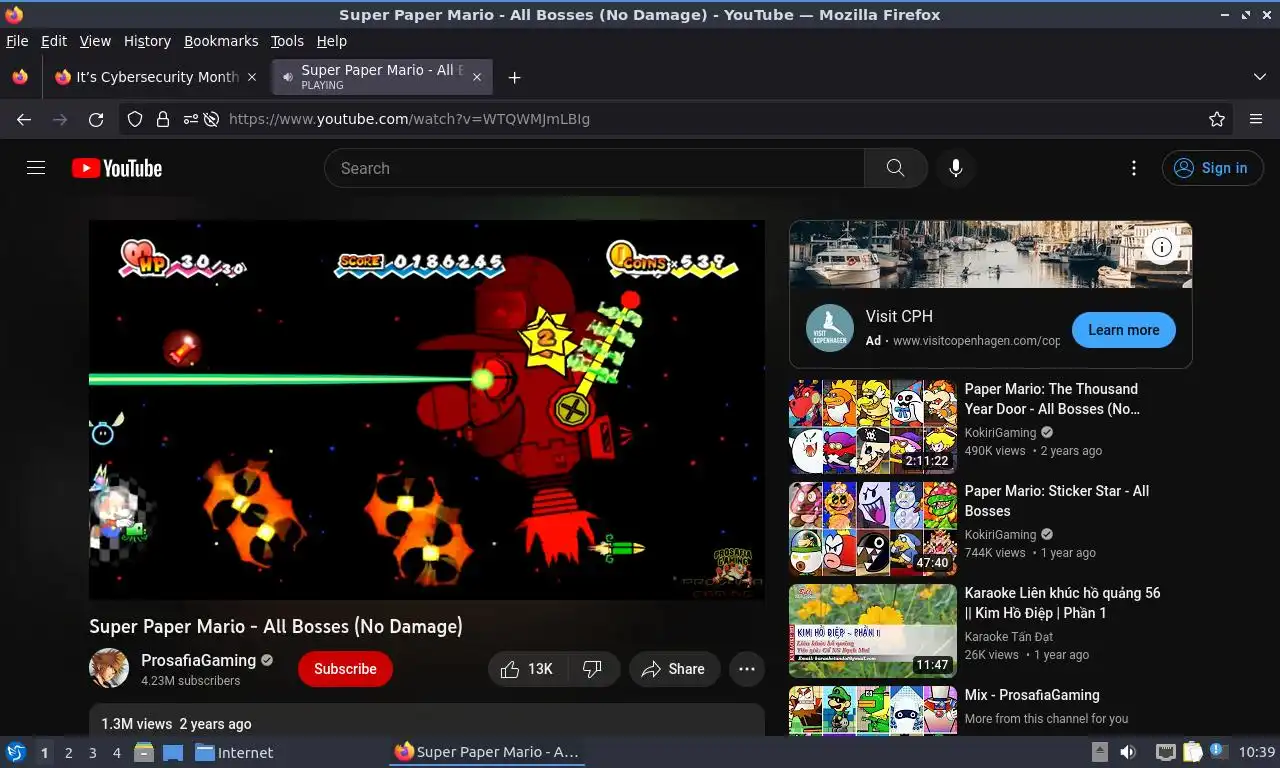Open the Visit Copenhagen ad logo
This screenshot has height=768, width=1280.
coord(830,329)
